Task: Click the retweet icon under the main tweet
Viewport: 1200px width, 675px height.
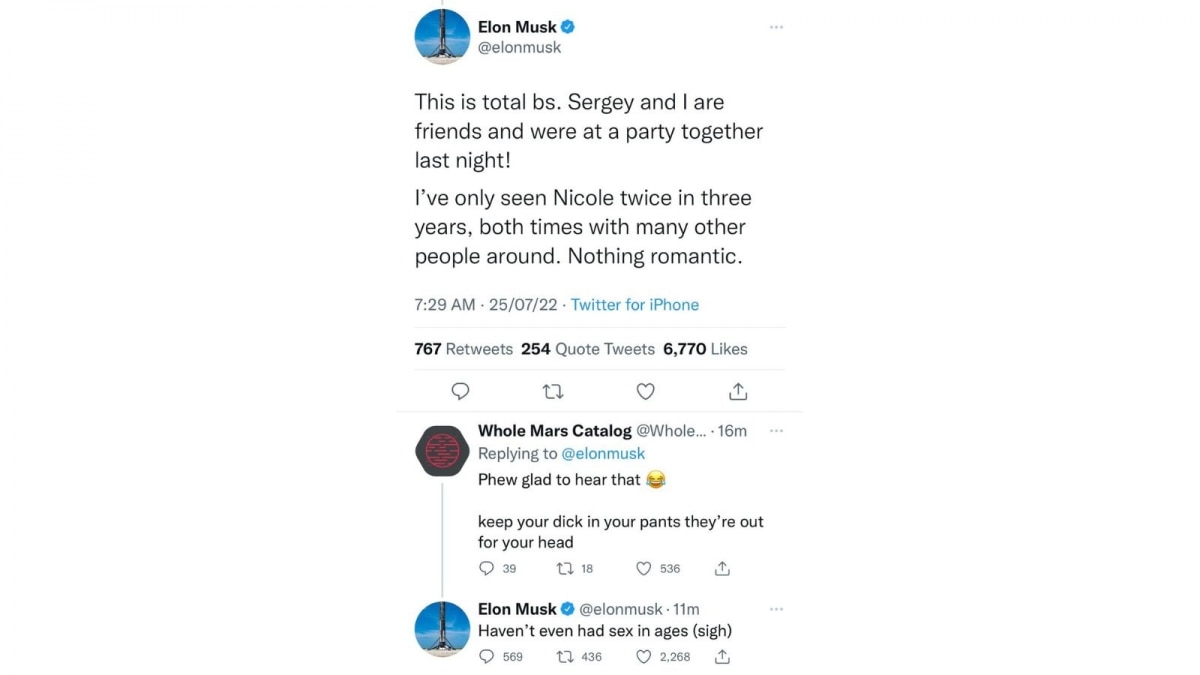Action: 553,391
